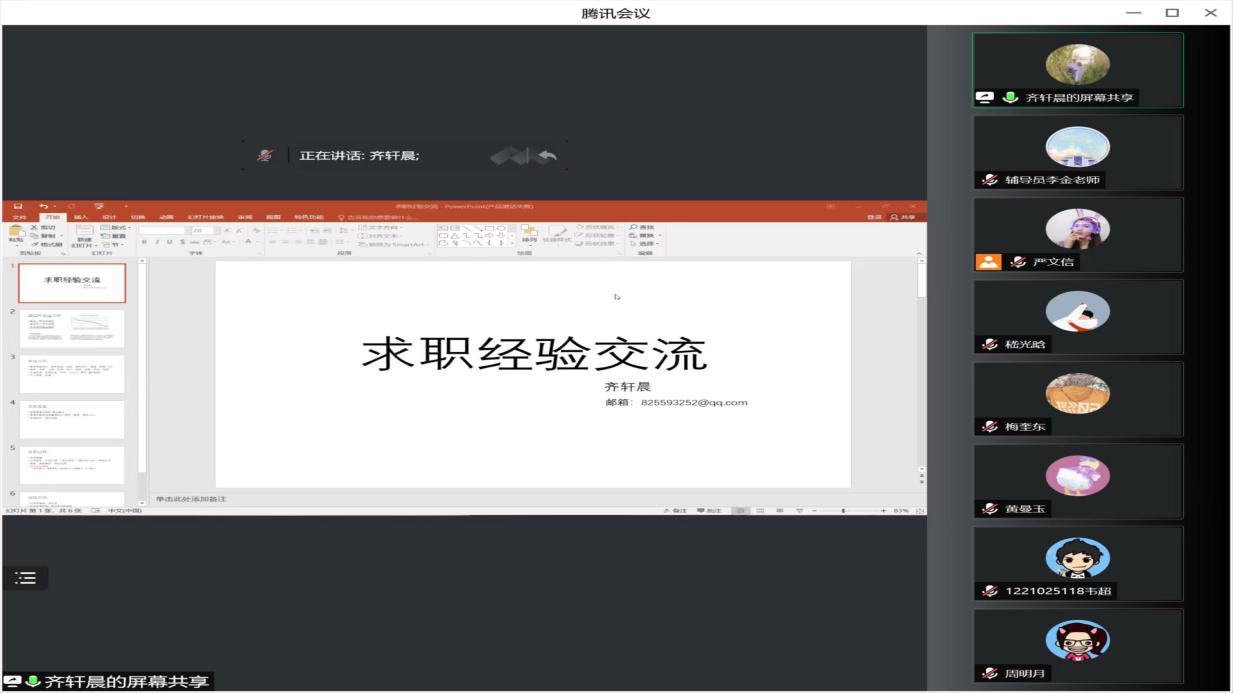The width and height of the screenshot is (1233, 693).
Task: Toggle bold formatting in font group
Action: pyautogui.click(x=144, y=242)
